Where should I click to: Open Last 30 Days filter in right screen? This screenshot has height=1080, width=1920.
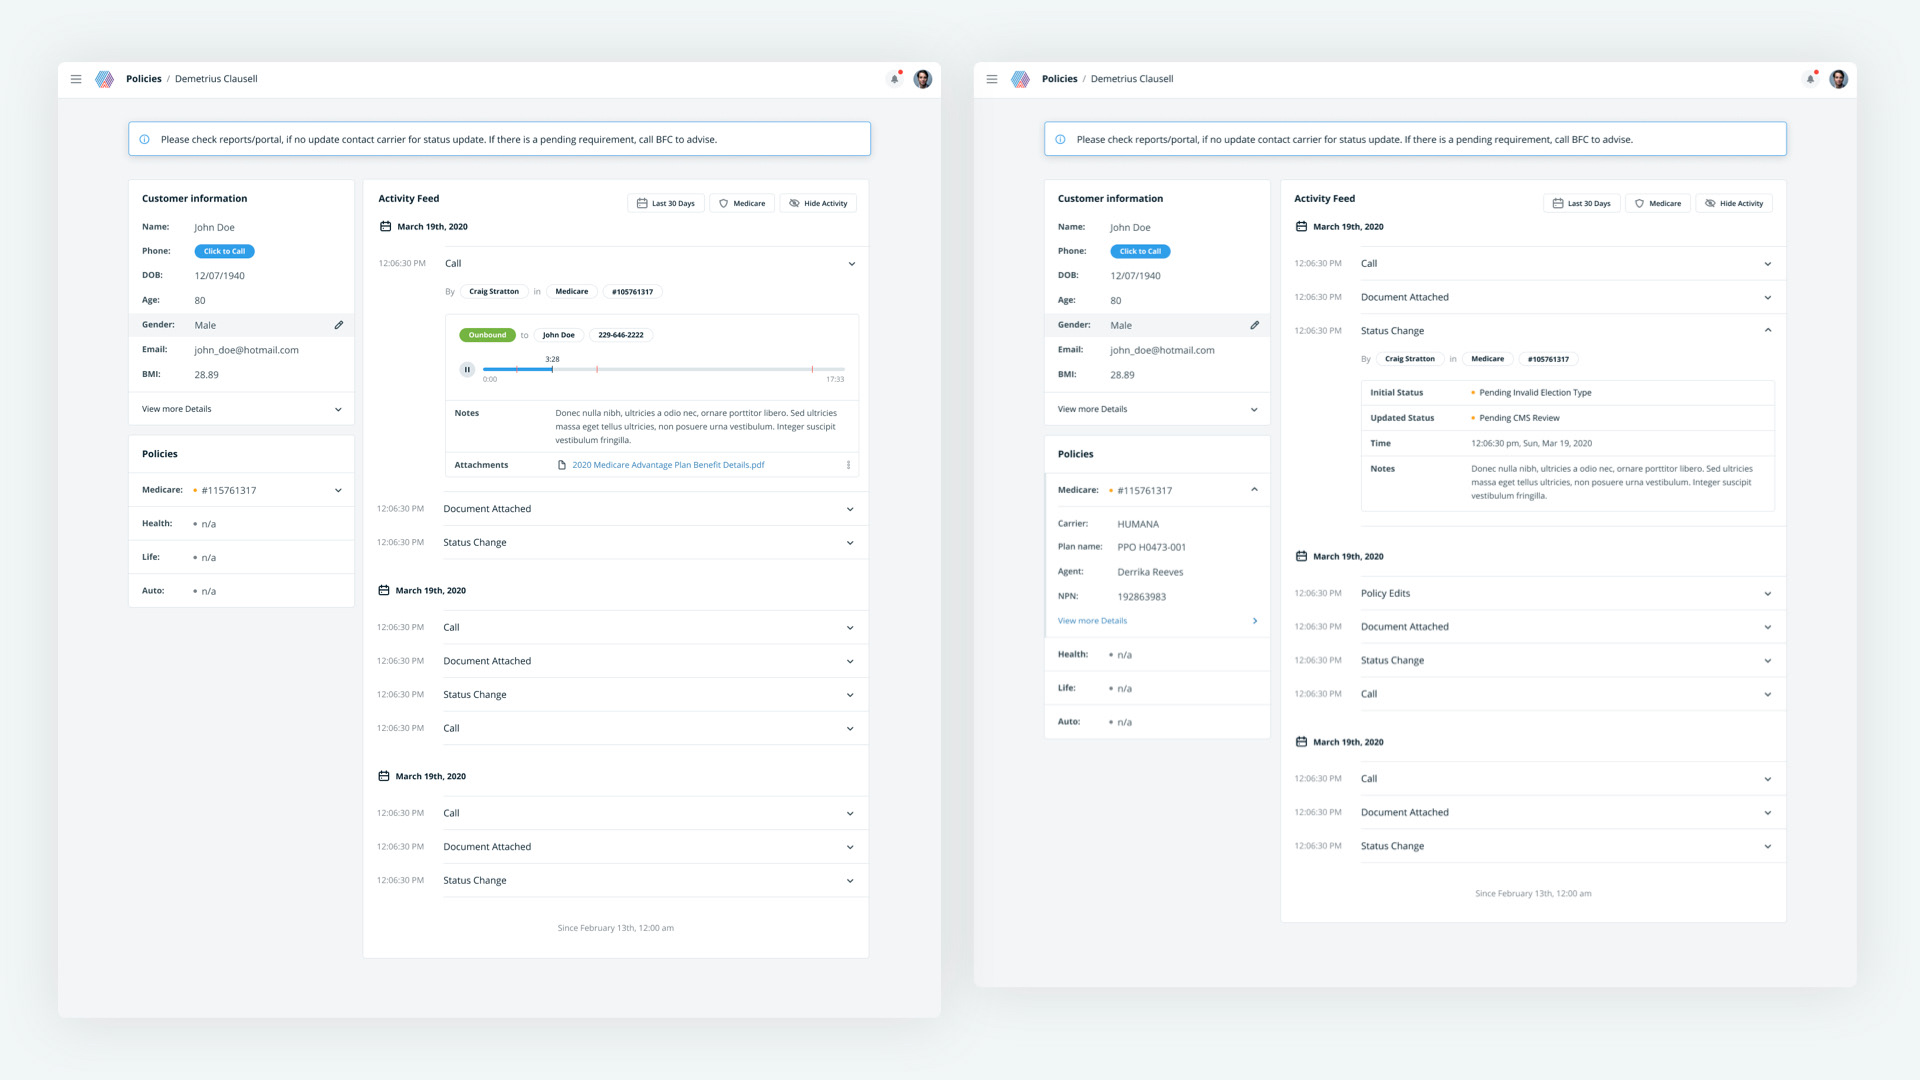(1581, 203)
